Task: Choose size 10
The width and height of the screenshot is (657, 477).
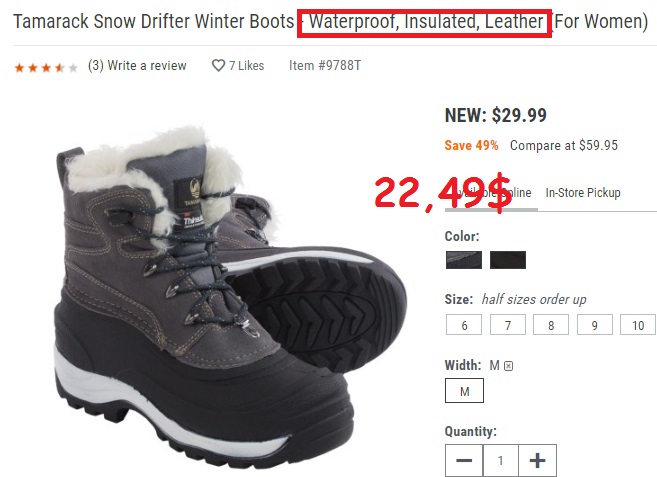Action: [638, 325]
